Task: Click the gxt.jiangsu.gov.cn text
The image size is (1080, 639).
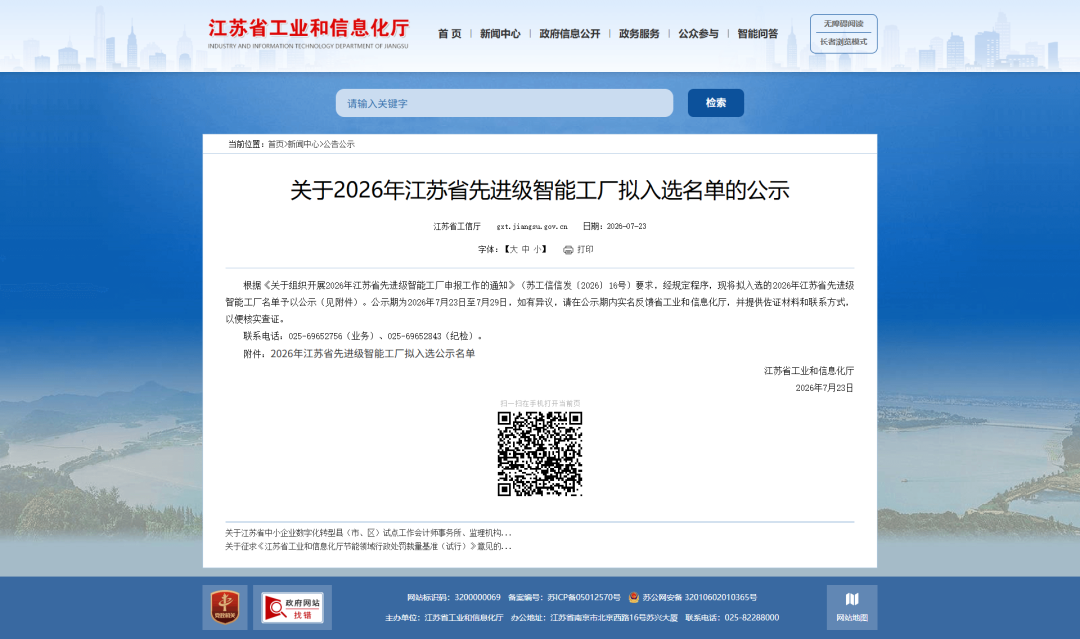Action: point(532,227)
